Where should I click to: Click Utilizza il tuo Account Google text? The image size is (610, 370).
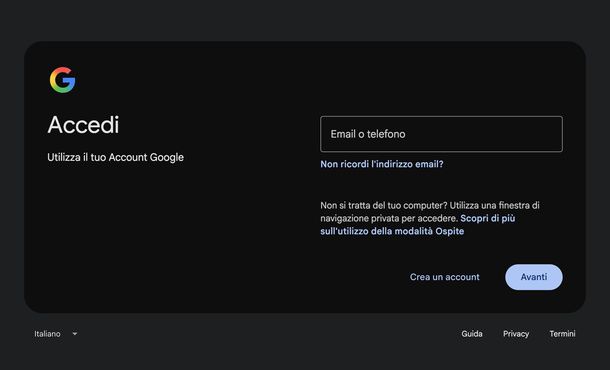coord(116,158)
